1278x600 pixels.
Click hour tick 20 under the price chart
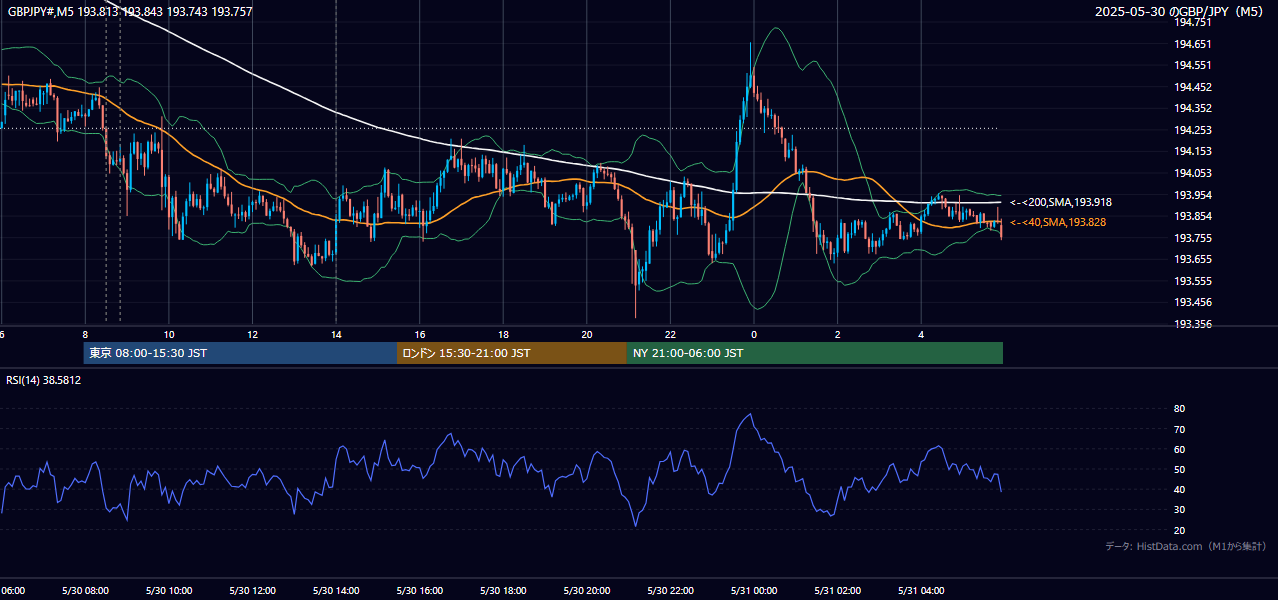click(x=587, y=335)
